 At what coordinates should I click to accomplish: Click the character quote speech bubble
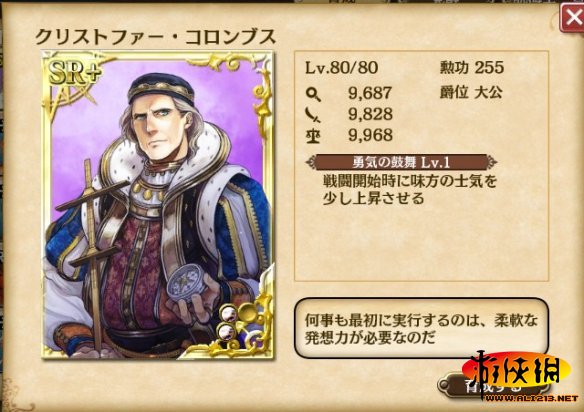pos(421,328)
